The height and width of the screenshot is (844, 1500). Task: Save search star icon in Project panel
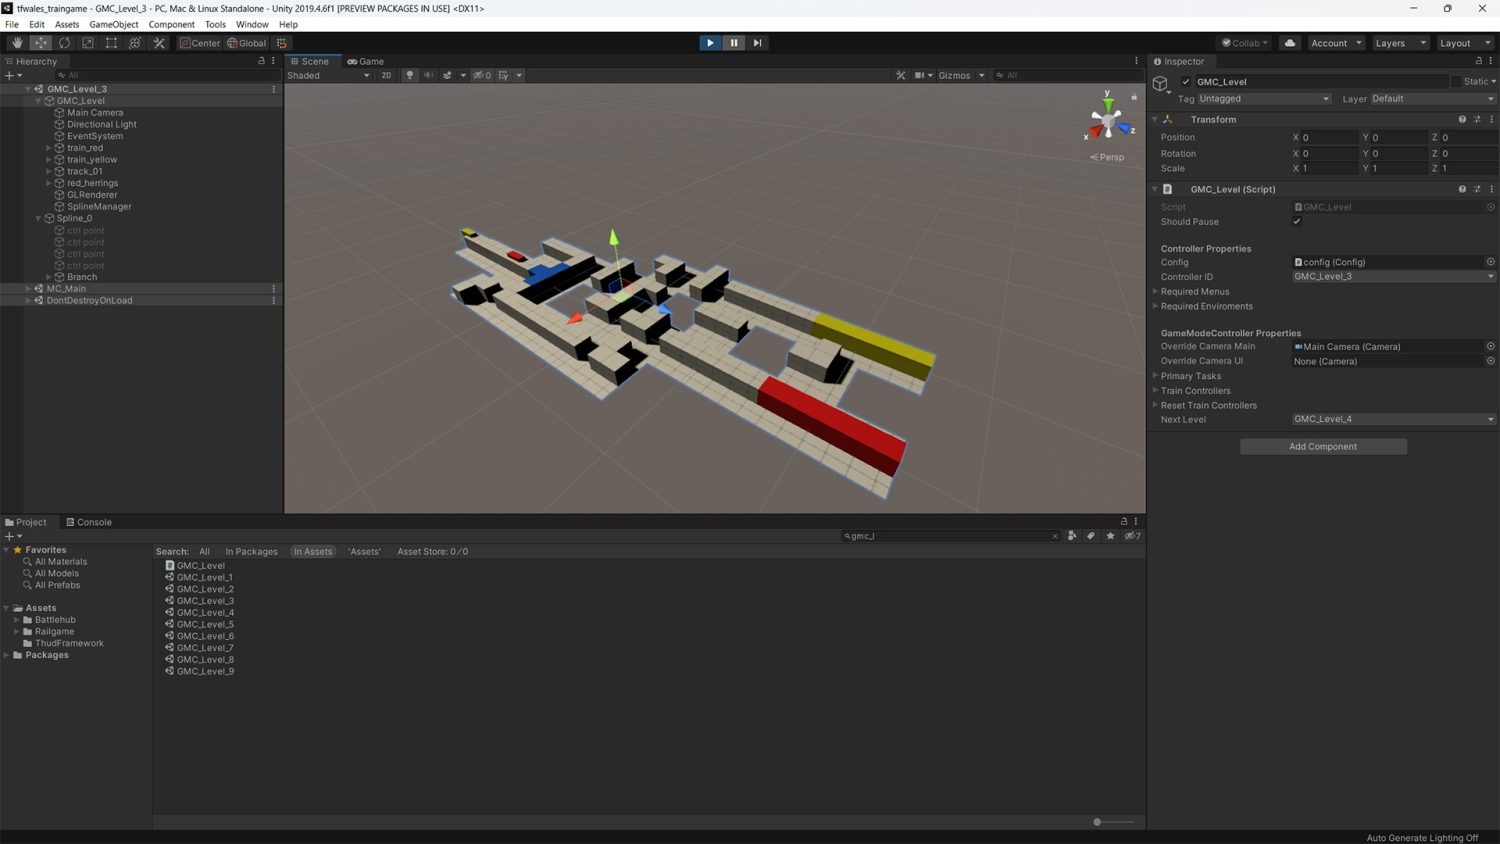[1110, 536]
